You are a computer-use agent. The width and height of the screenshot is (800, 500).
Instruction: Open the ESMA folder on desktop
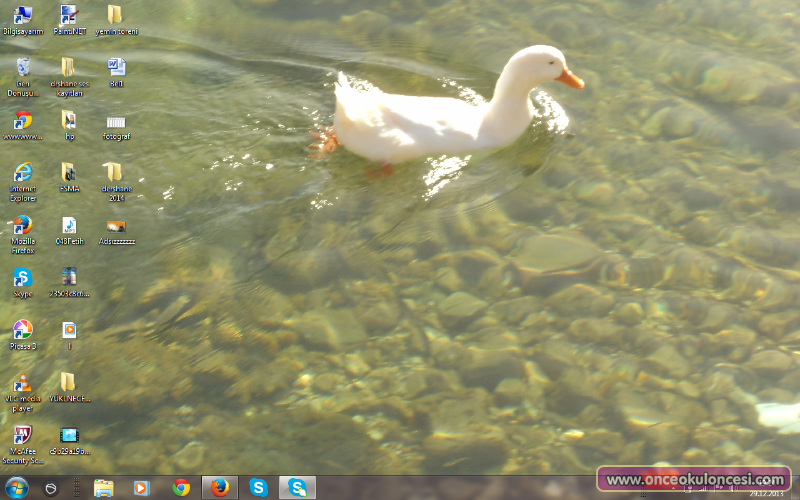68,173
